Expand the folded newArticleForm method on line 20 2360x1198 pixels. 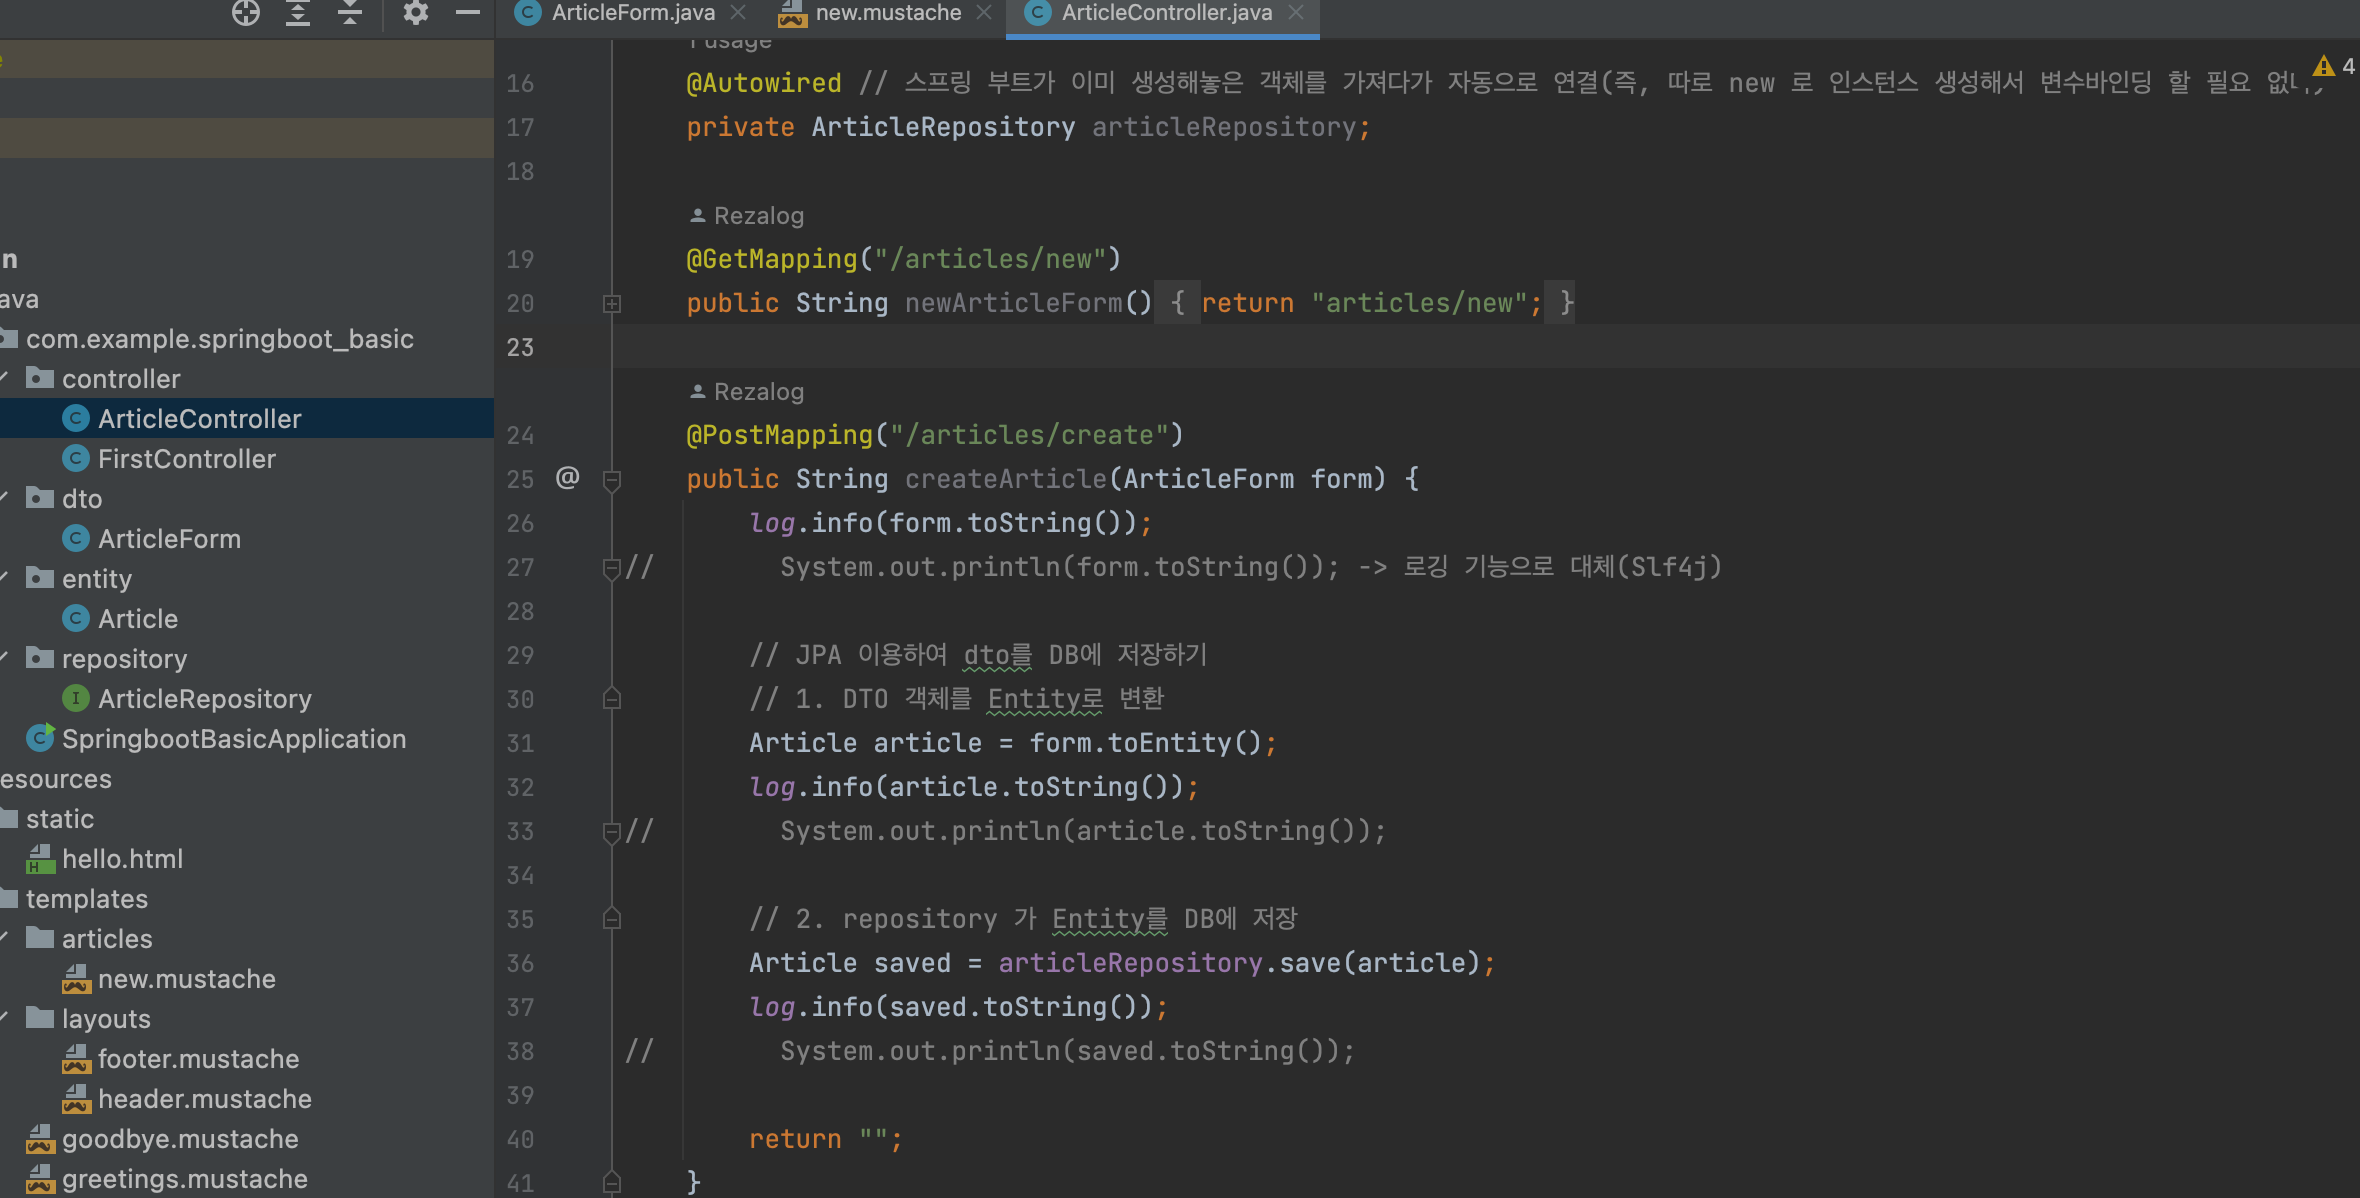[612, 303]
